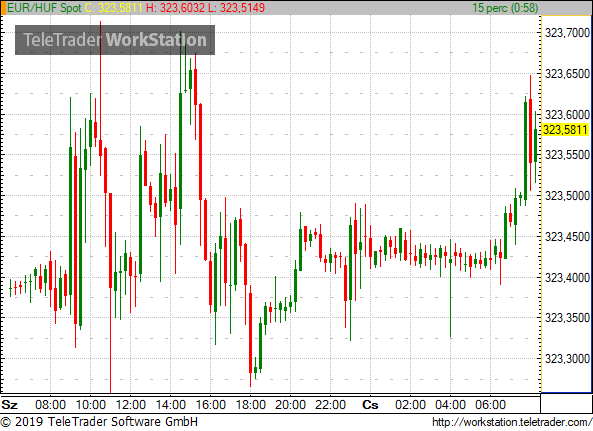
Task: Click the low value L: 323,5149
Action: (x=242, y=8)
